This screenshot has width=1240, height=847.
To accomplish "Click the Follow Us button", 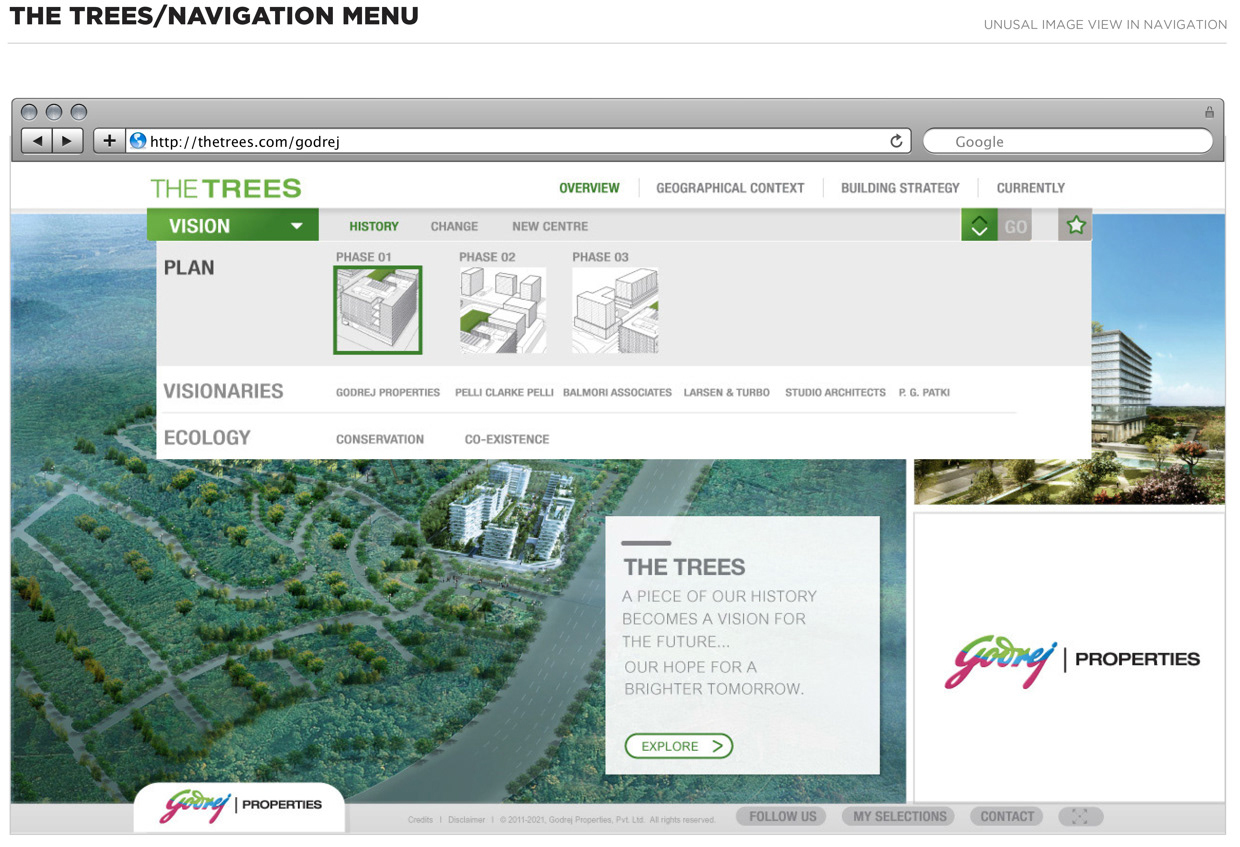I will pos(783,817).
